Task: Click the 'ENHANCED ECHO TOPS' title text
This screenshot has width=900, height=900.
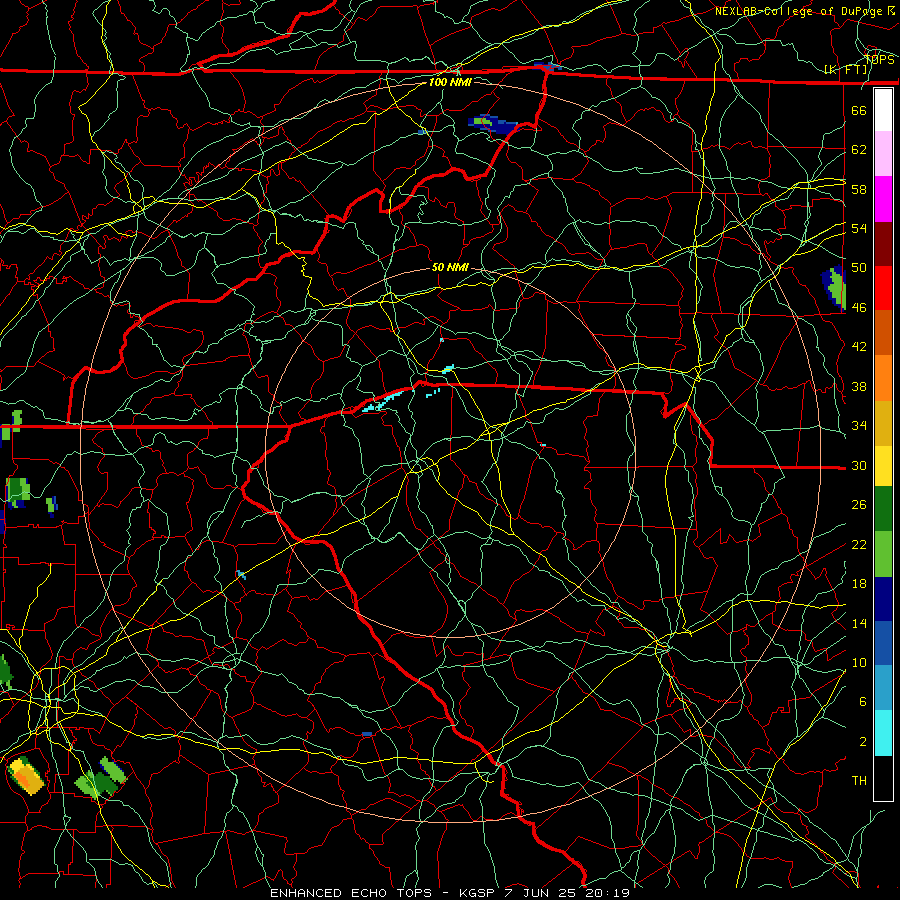Action: [351, 893]
